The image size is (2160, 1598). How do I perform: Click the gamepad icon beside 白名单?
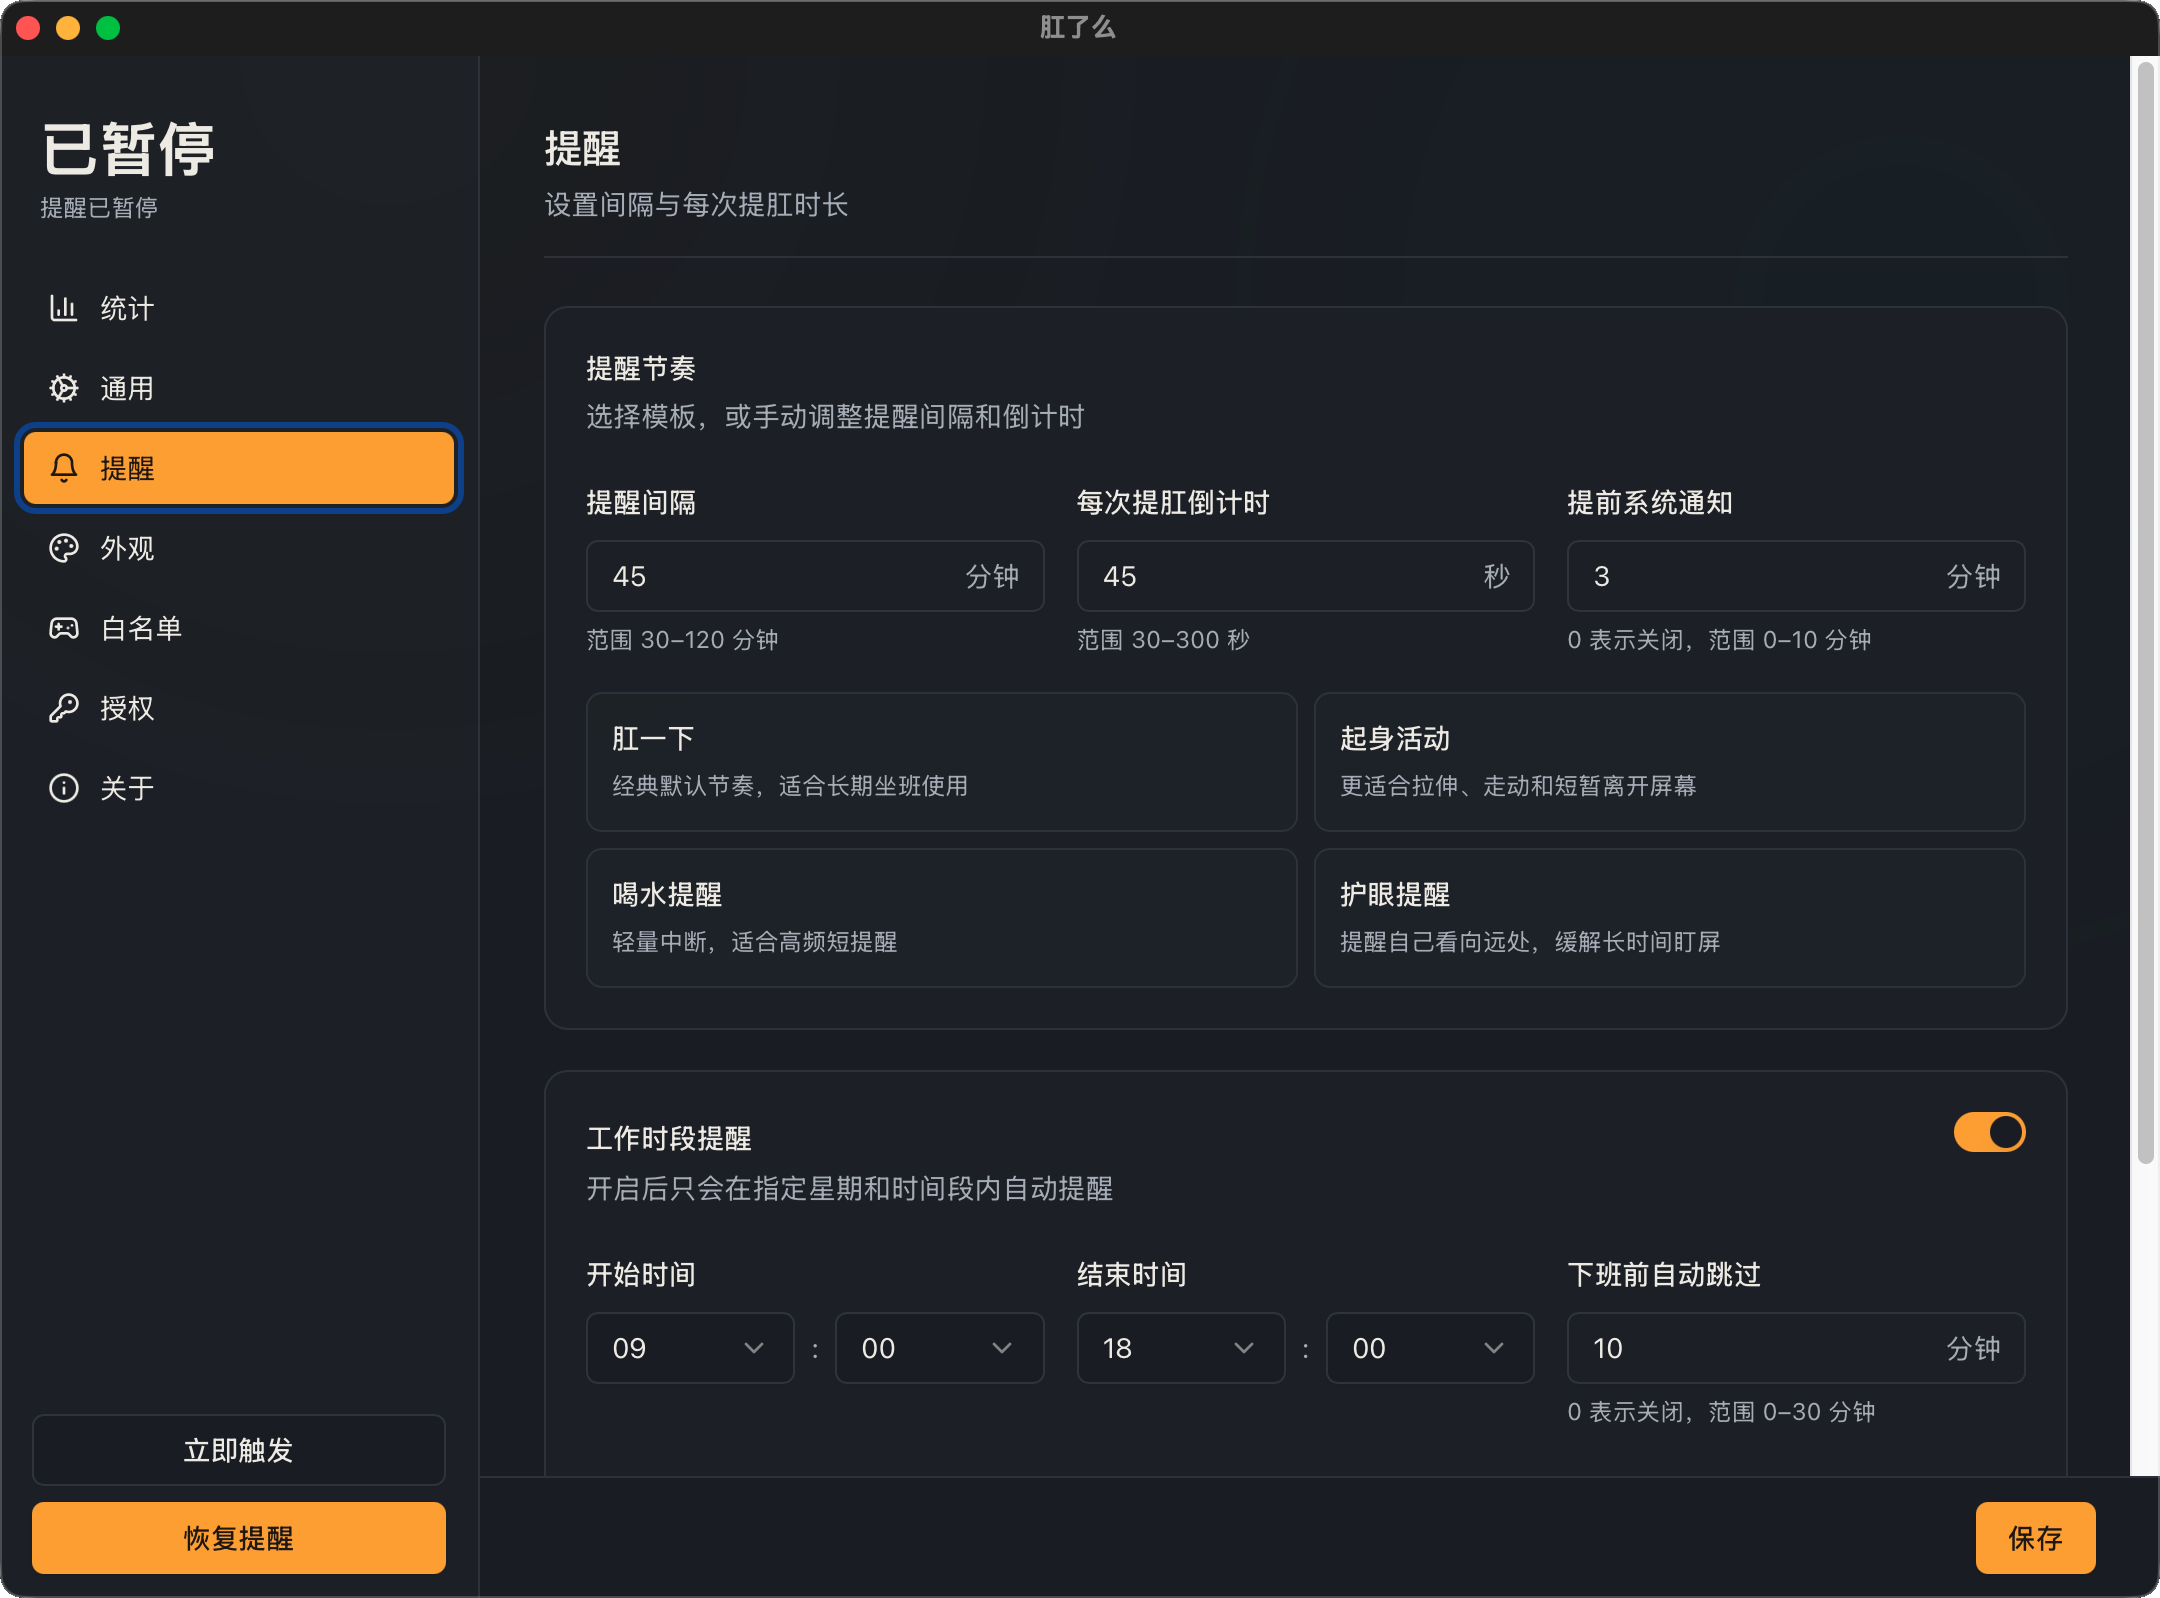[64, 628]
